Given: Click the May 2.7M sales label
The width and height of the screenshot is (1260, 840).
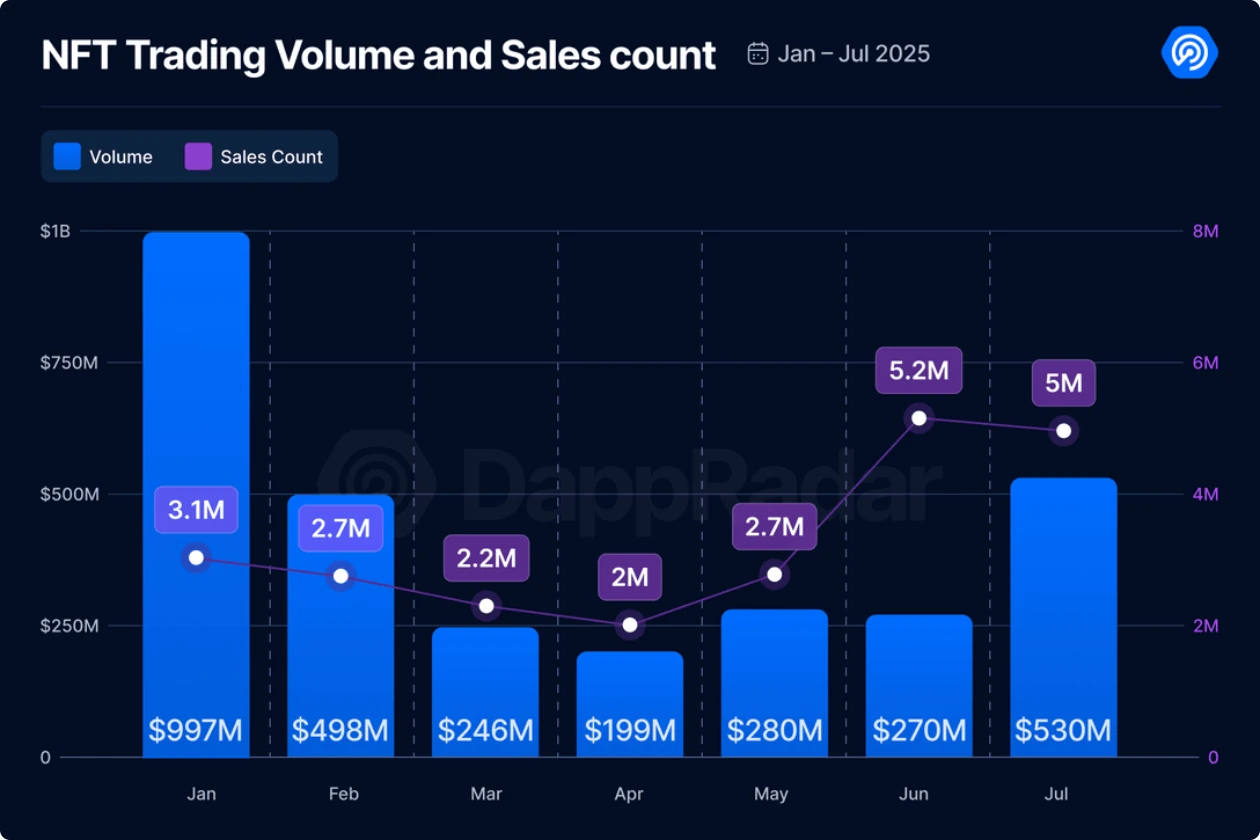Looking at the screenshot, I should point(774,527).
